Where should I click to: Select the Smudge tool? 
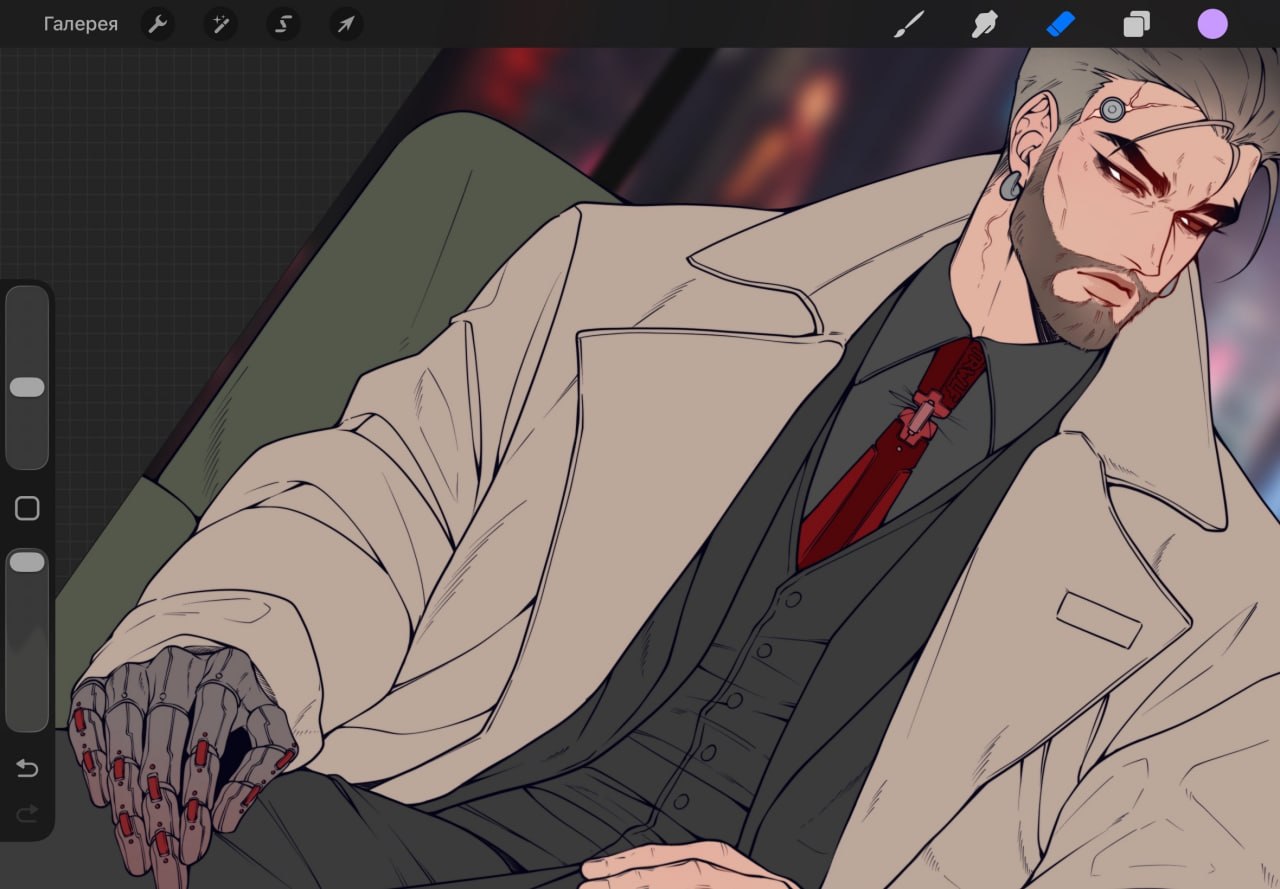(x=985, y=24)
